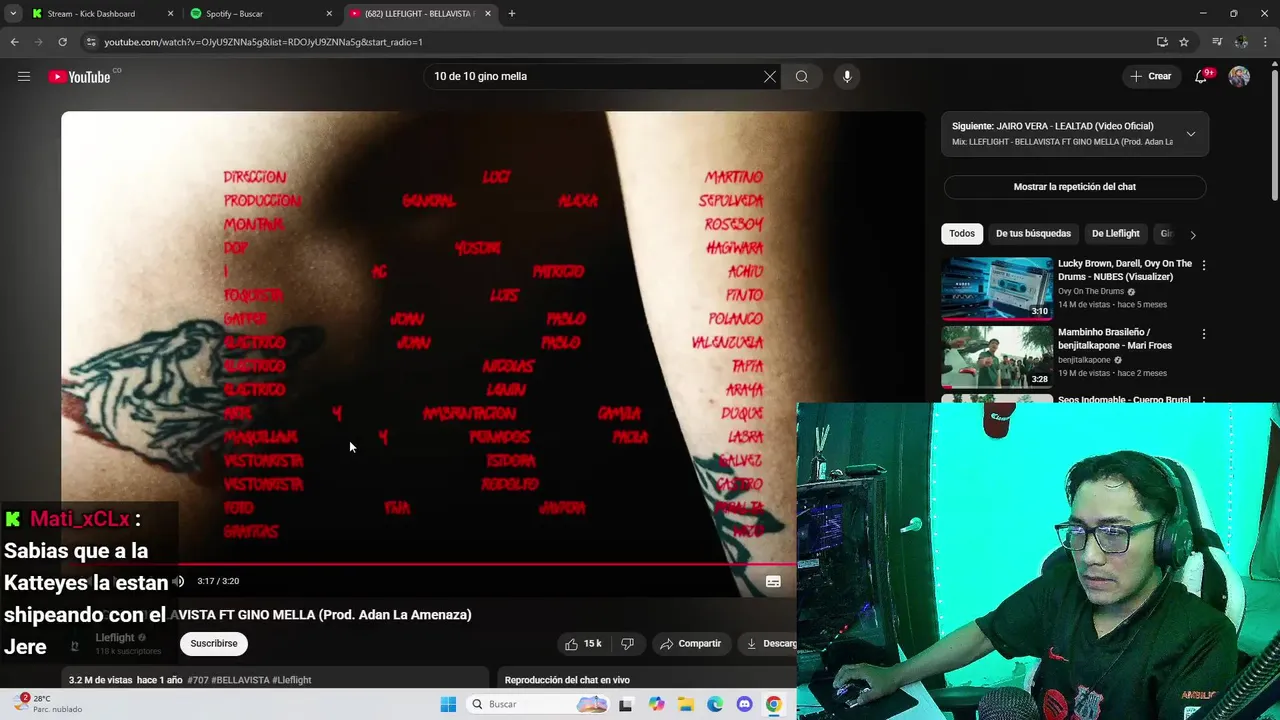The image size is (1280, 720).
Task: Go to YouTube home via logo
Action: [79, 77]
